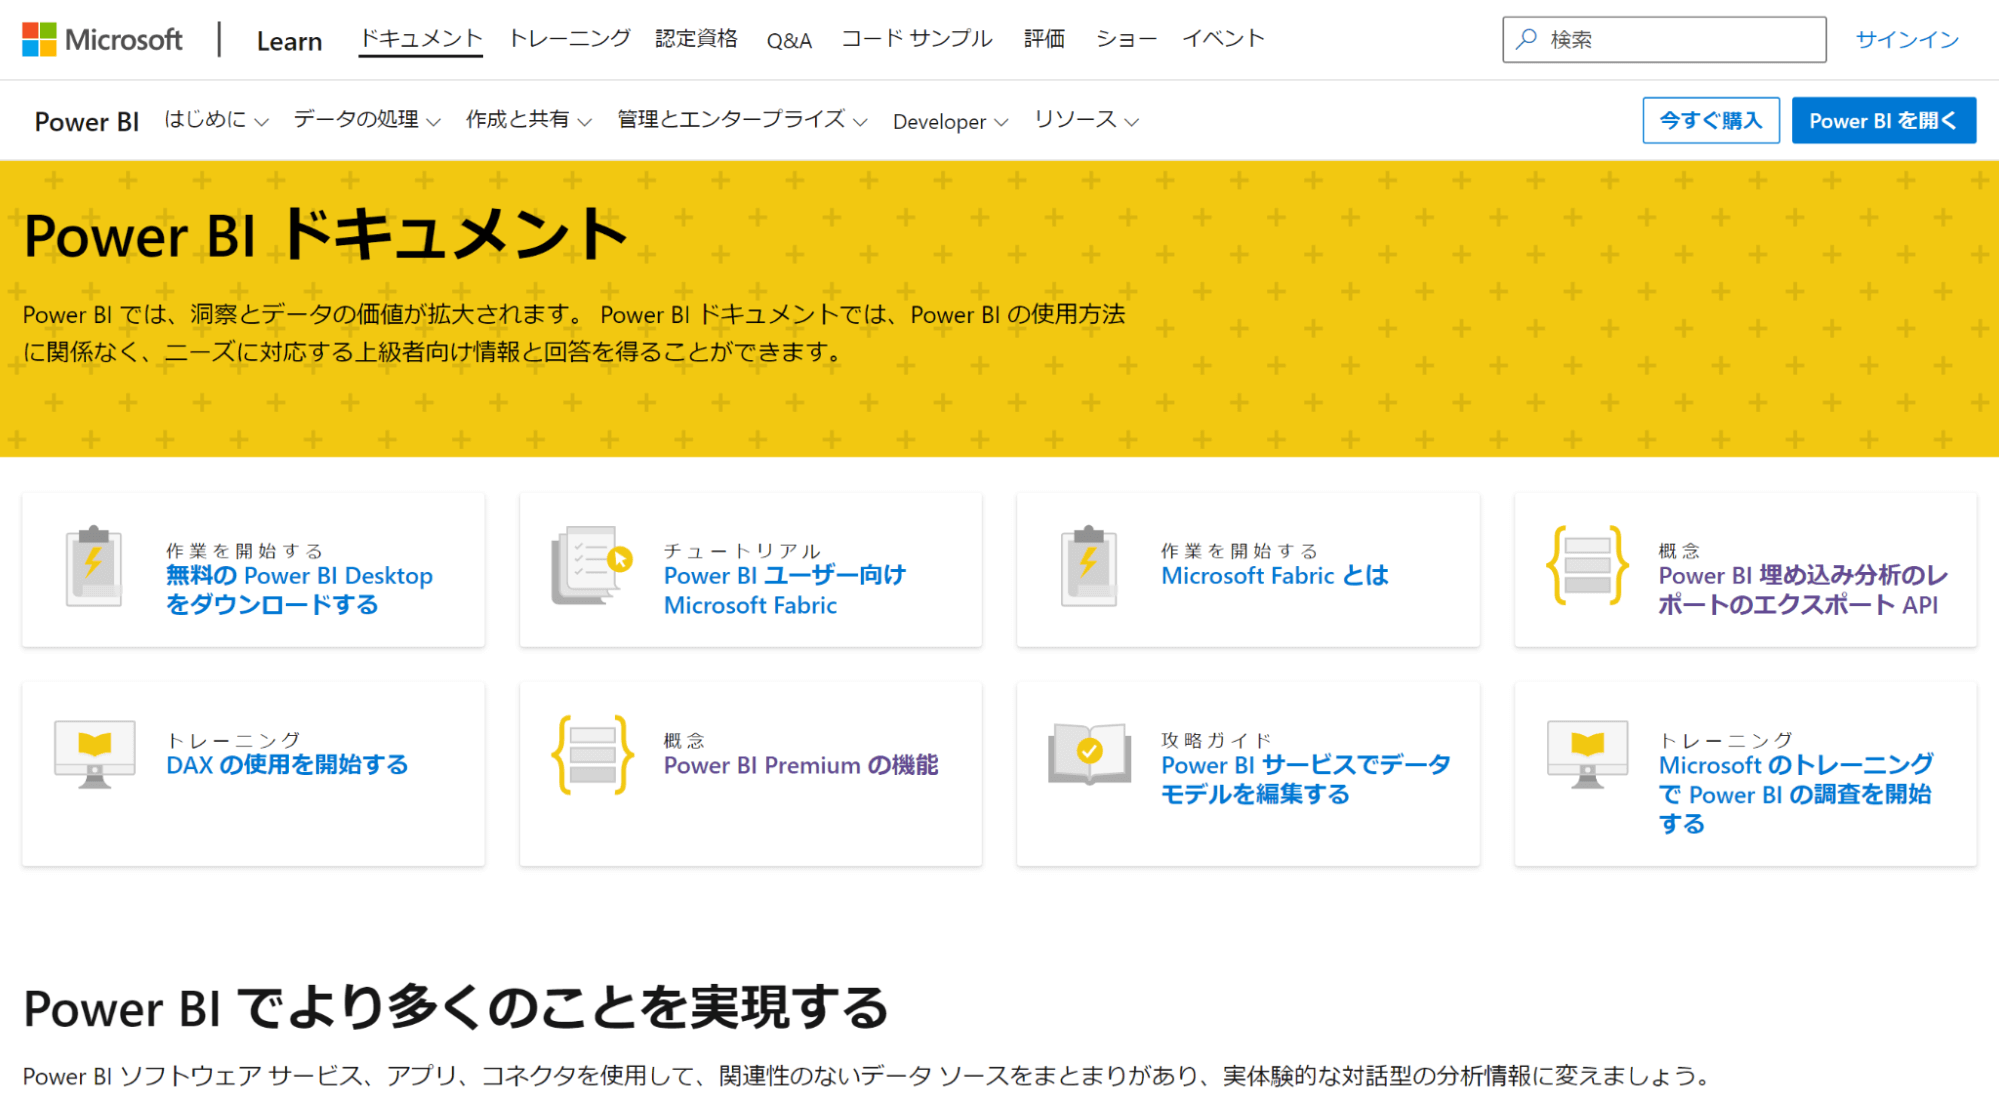Open Power BI ユーザー向け Microsoft Fabric link

tap(785, 590)
